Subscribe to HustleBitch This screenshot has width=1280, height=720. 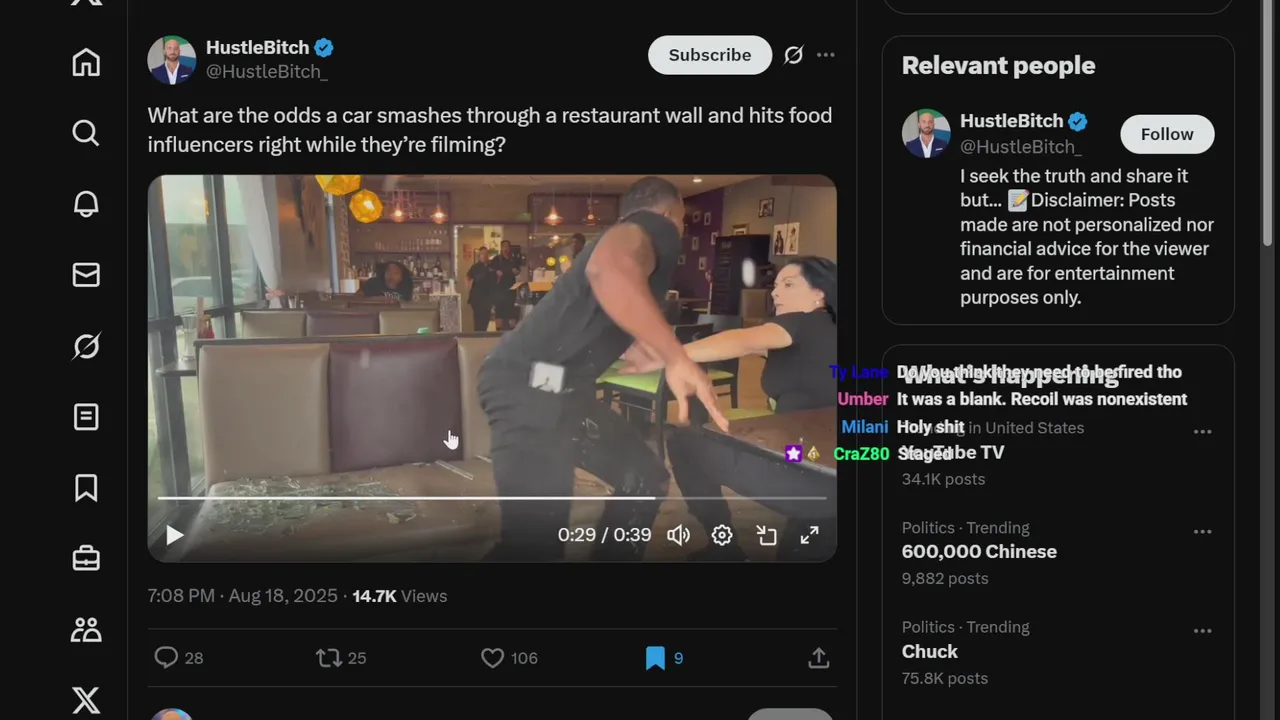point(710,55)
